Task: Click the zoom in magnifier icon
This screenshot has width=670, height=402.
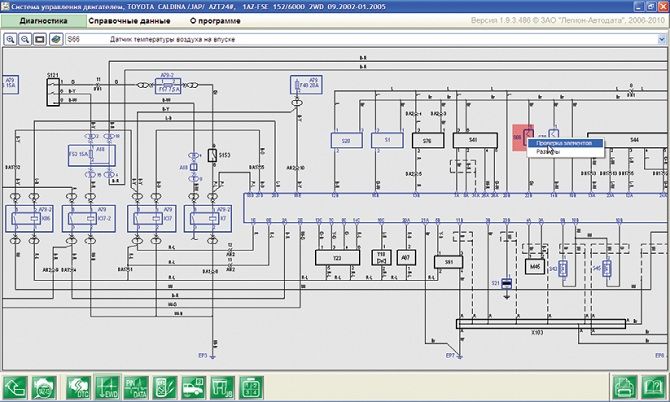Action: tap(10, 39)
